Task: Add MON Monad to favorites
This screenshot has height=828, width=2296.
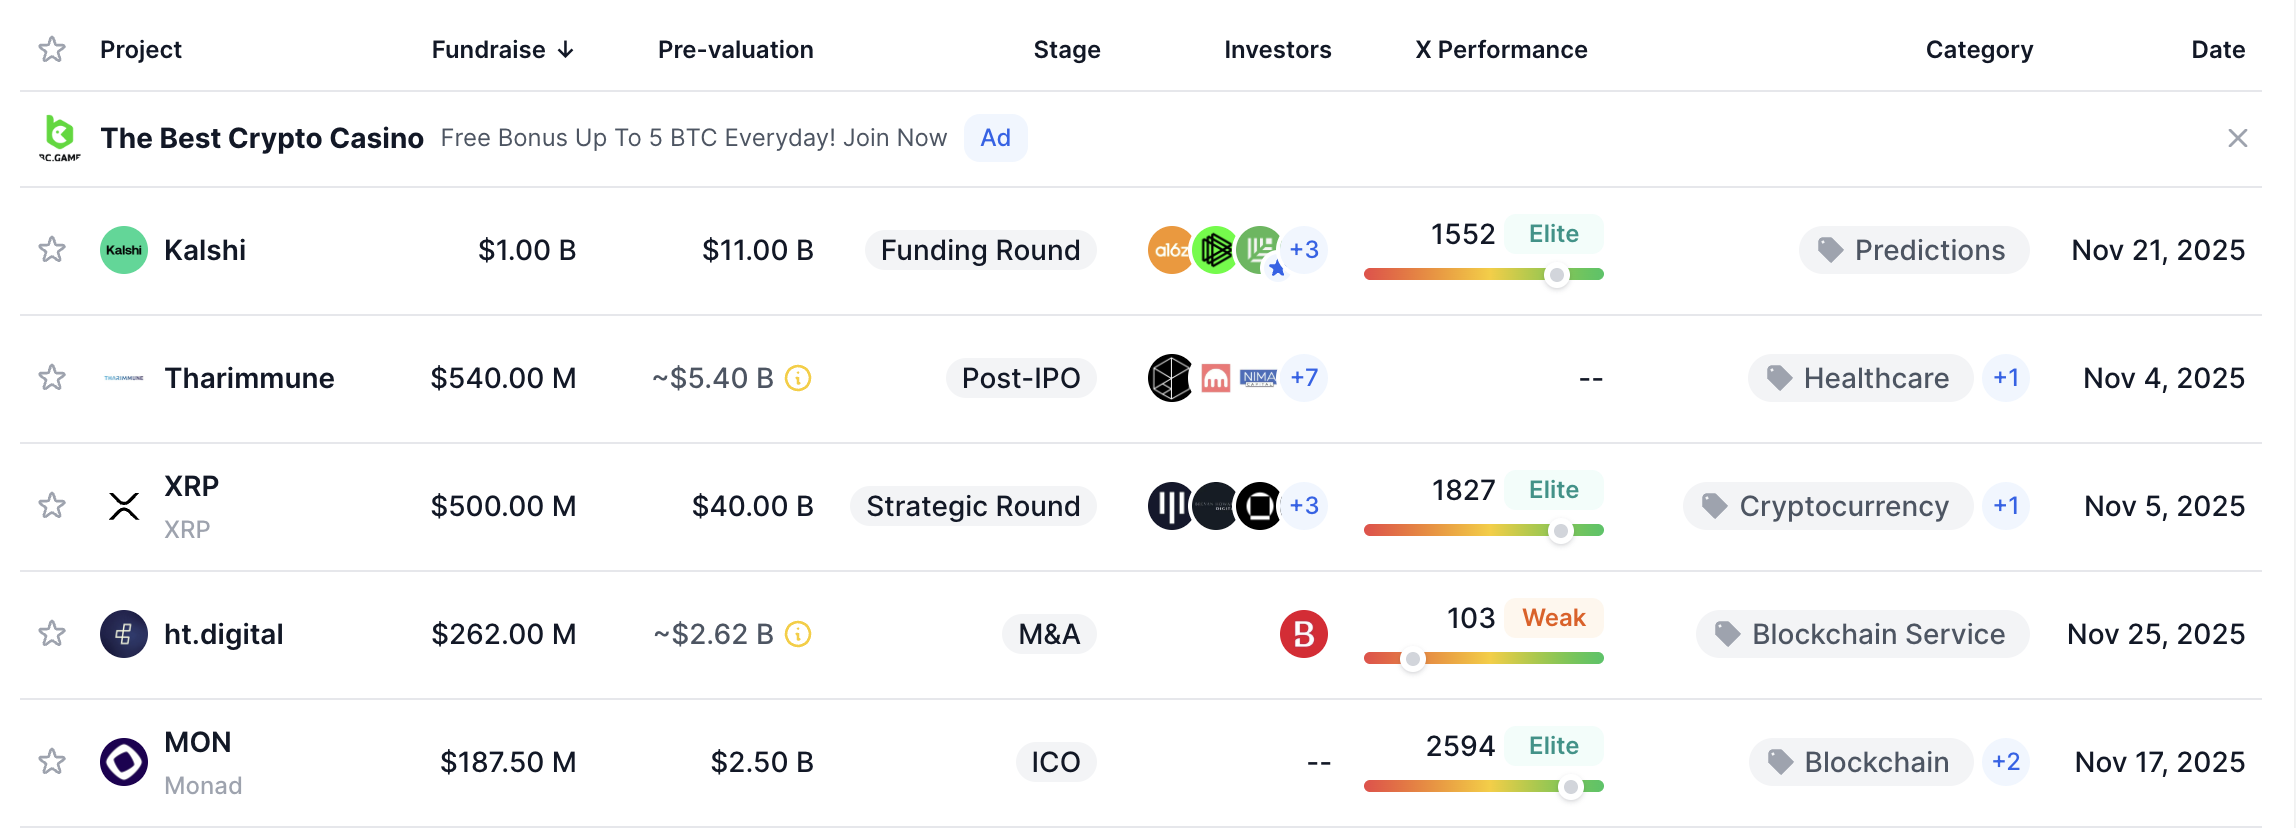Action: coord(52,762)
